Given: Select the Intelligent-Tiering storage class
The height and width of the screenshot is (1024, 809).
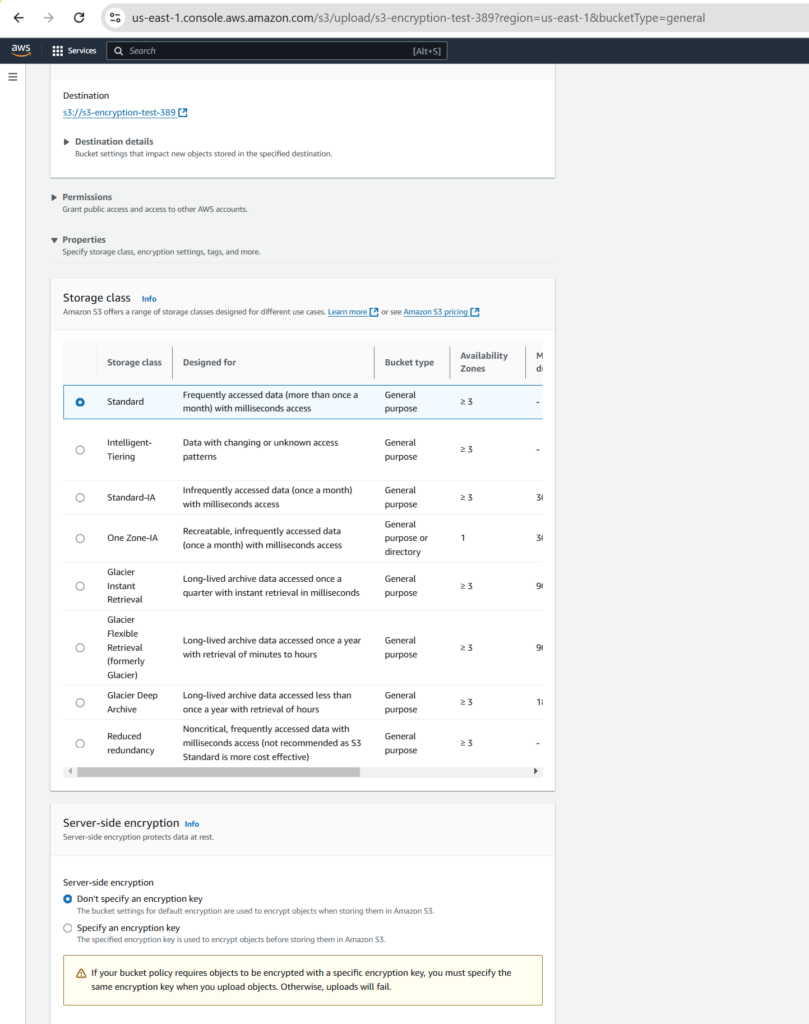Looking at the screenshot, I should pyautogui.click(x=80, y=450).
